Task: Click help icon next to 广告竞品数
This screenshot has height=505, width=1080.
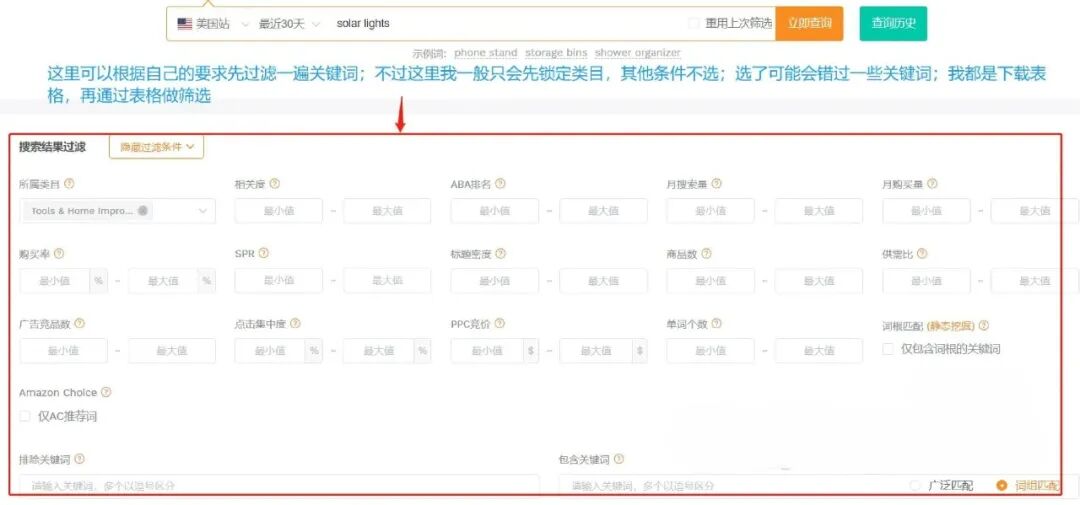Action: click(x=79, y=323)
